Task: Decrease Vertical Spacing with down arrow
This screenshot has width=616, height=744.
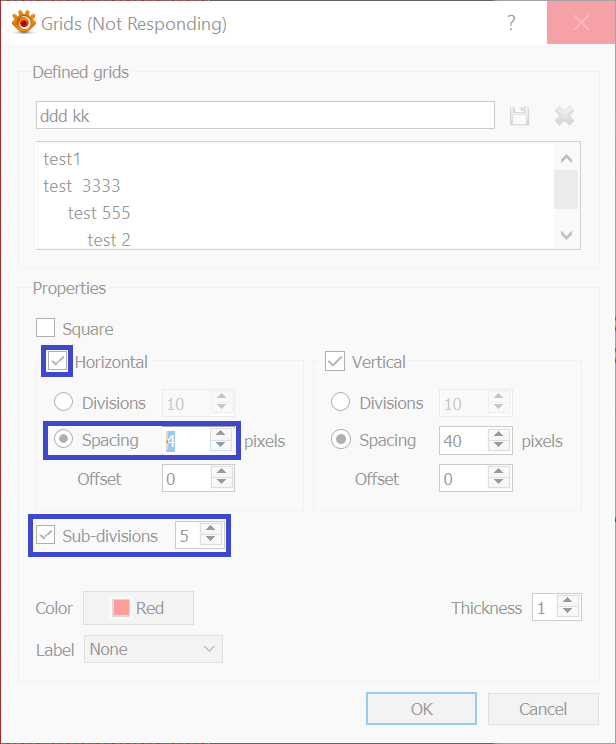Action: [498, 446]
